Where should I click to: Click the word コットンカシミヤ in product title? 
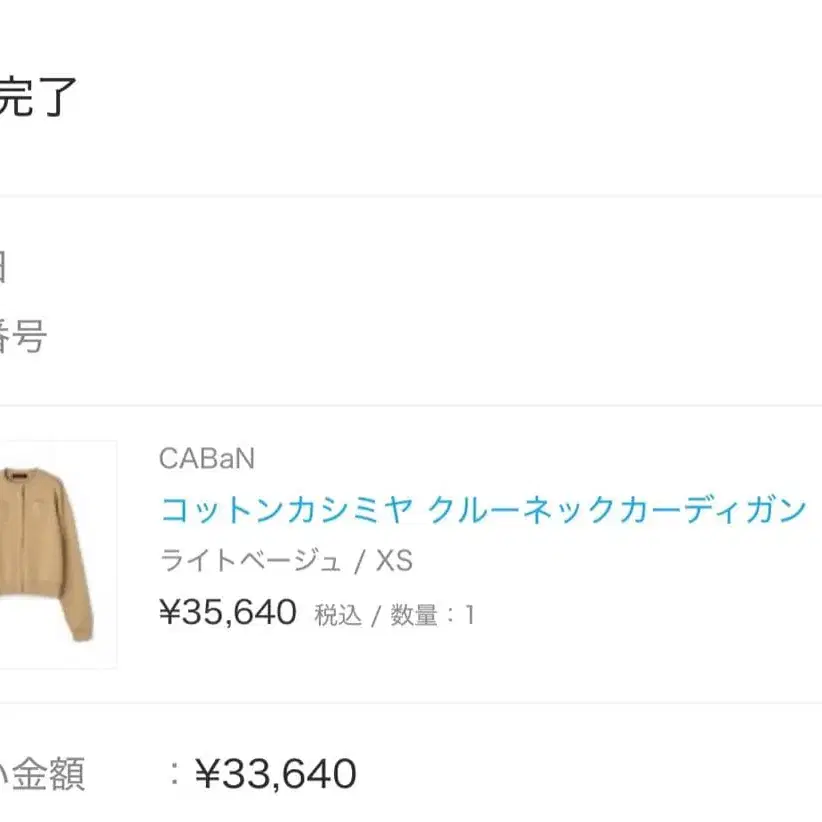286,510
